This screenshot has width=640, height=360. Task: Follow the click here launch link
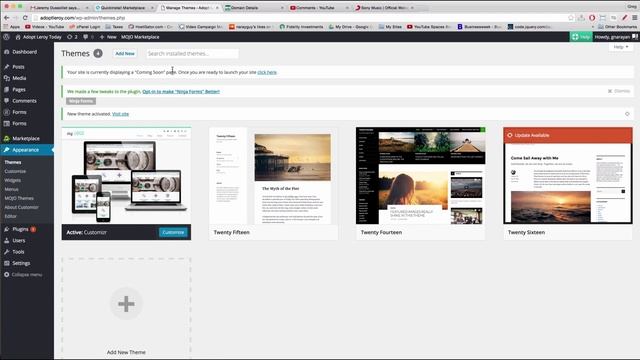267,72
